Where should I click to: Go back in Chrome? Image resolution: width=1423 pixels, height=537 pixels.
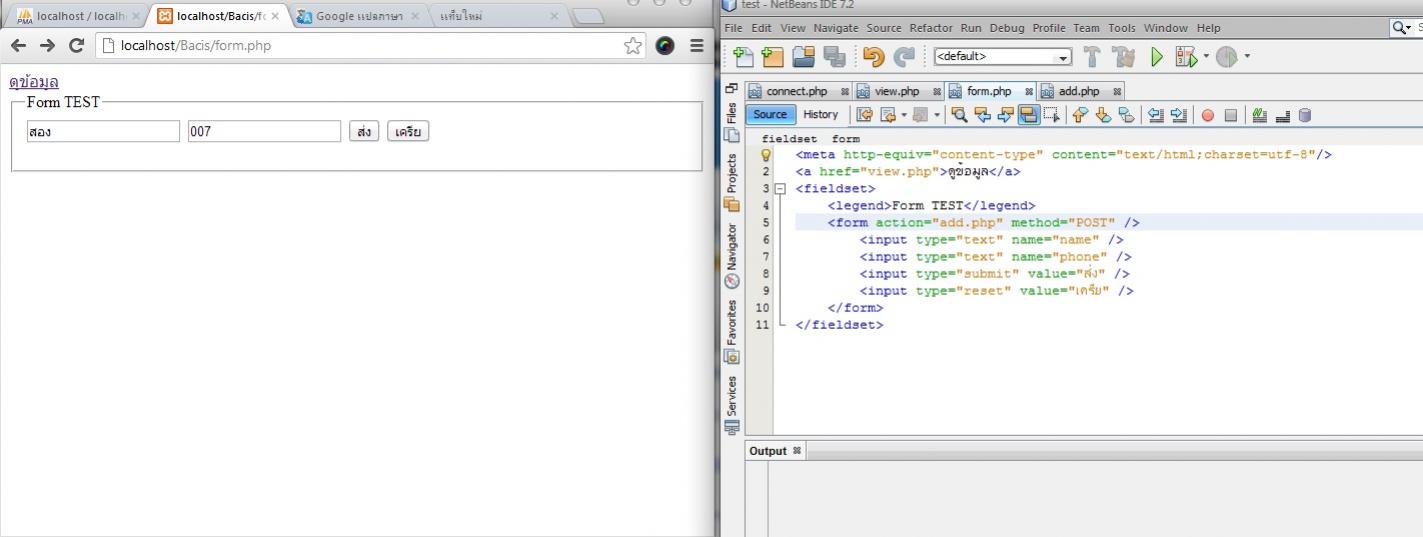19,45
